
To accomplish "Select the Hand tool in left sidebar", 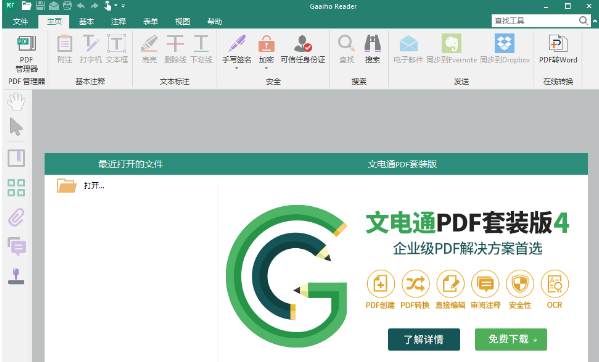I will tap(16, 102).
